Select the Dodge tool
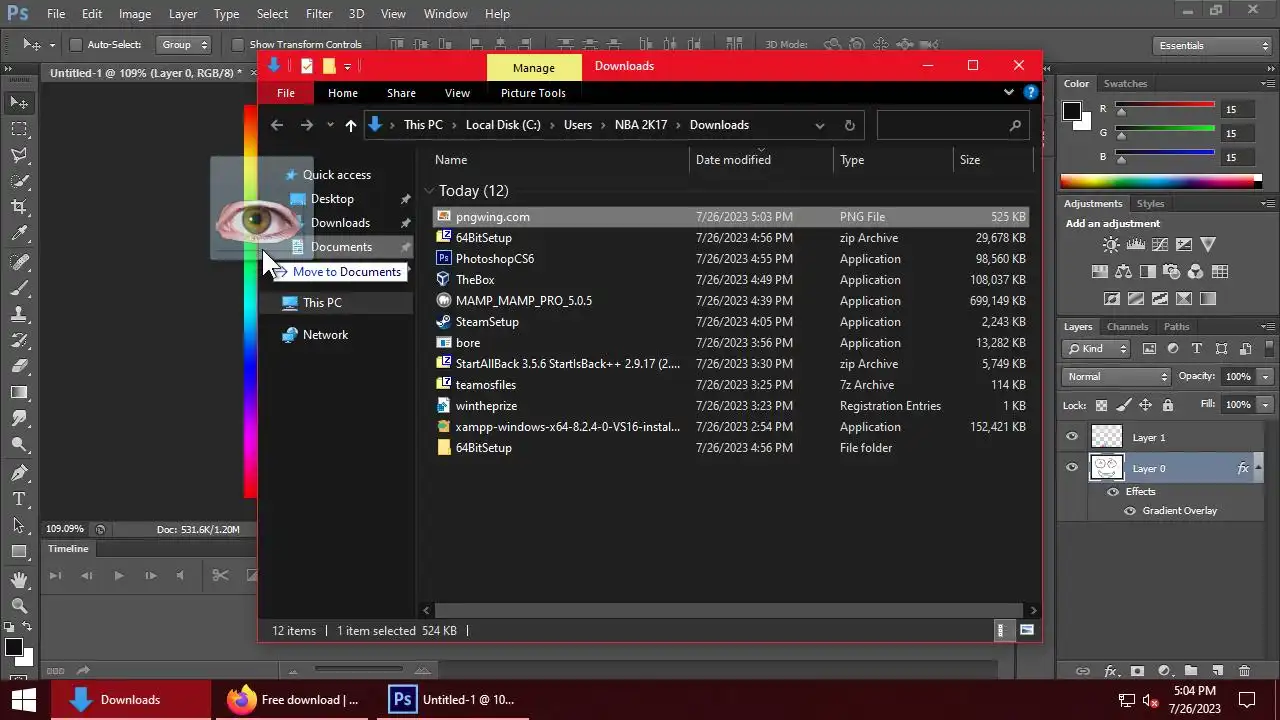 [x=19, y=445]
